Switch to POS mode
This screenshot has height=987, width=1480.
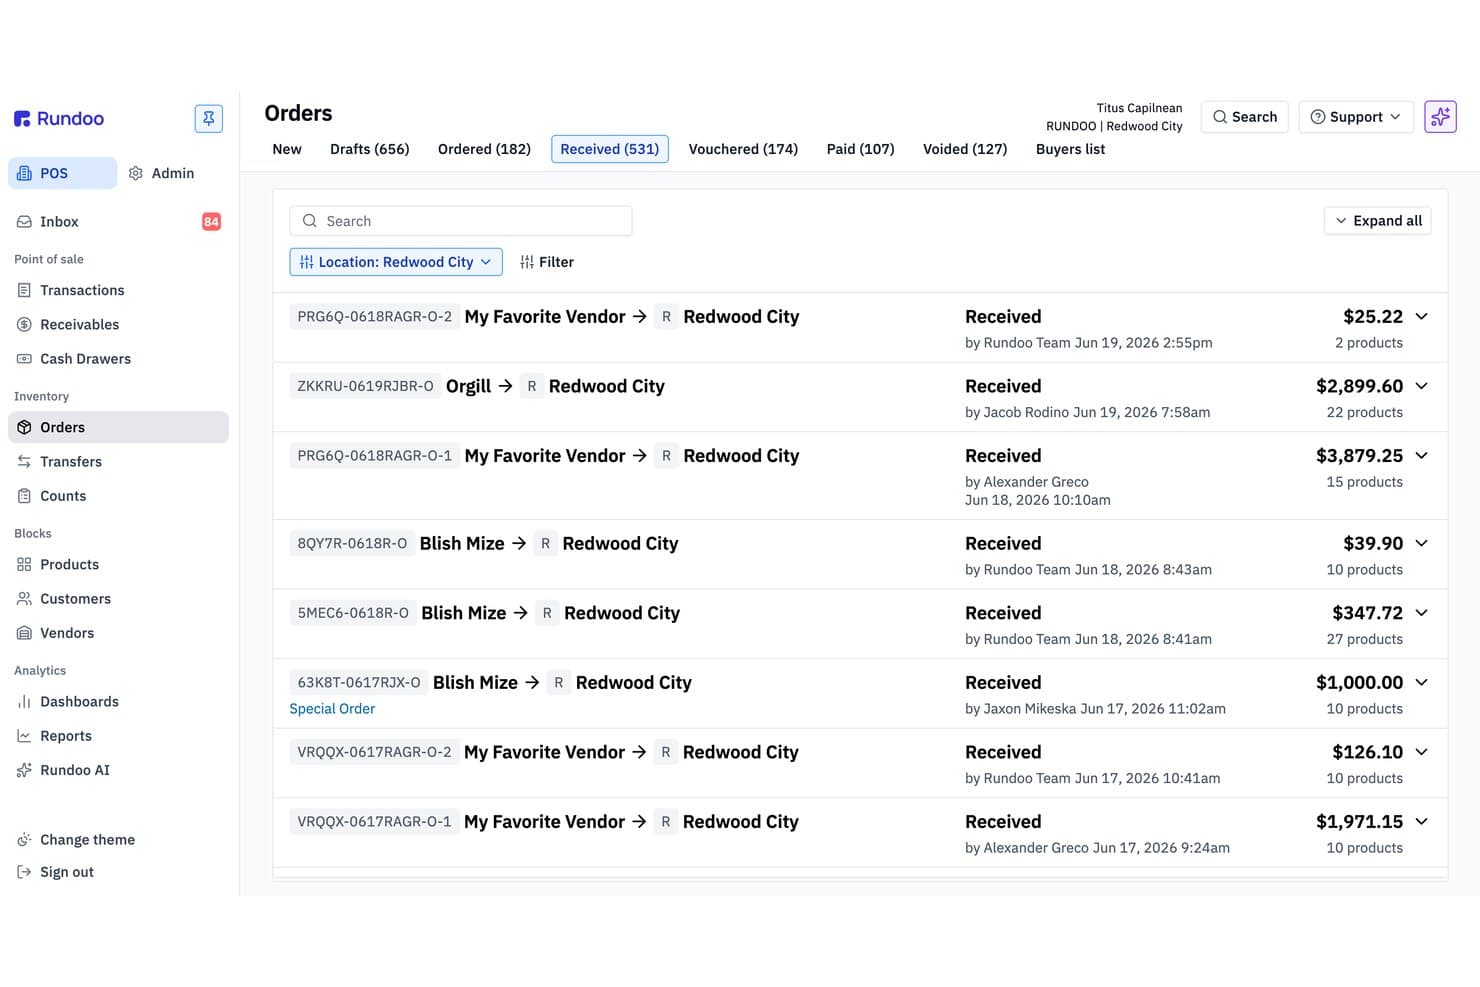(62, 173)
